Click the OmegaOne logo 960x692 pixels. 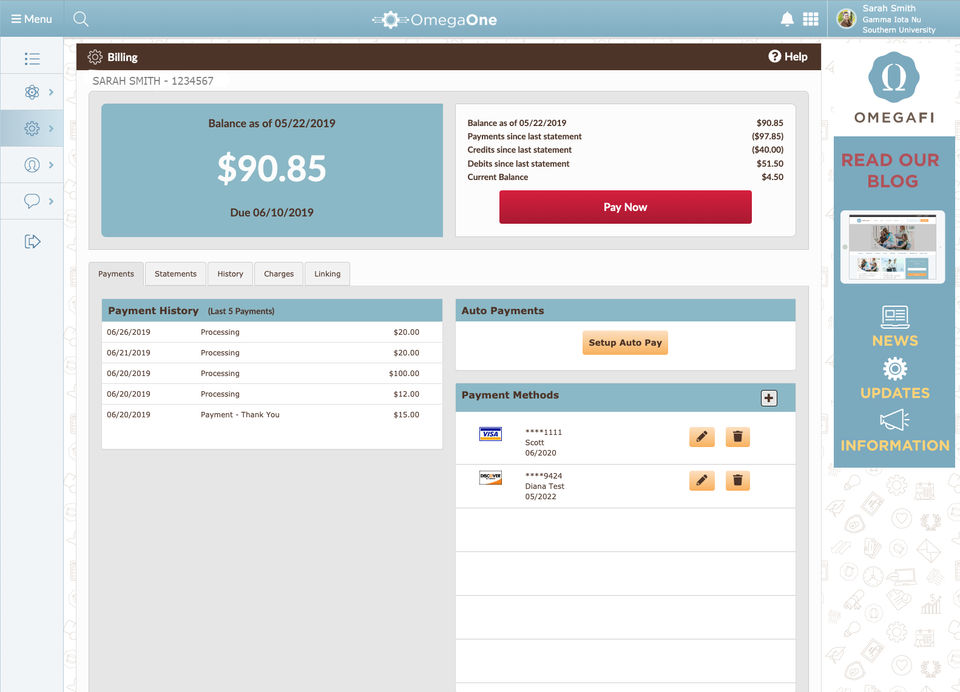pos(435,20)
